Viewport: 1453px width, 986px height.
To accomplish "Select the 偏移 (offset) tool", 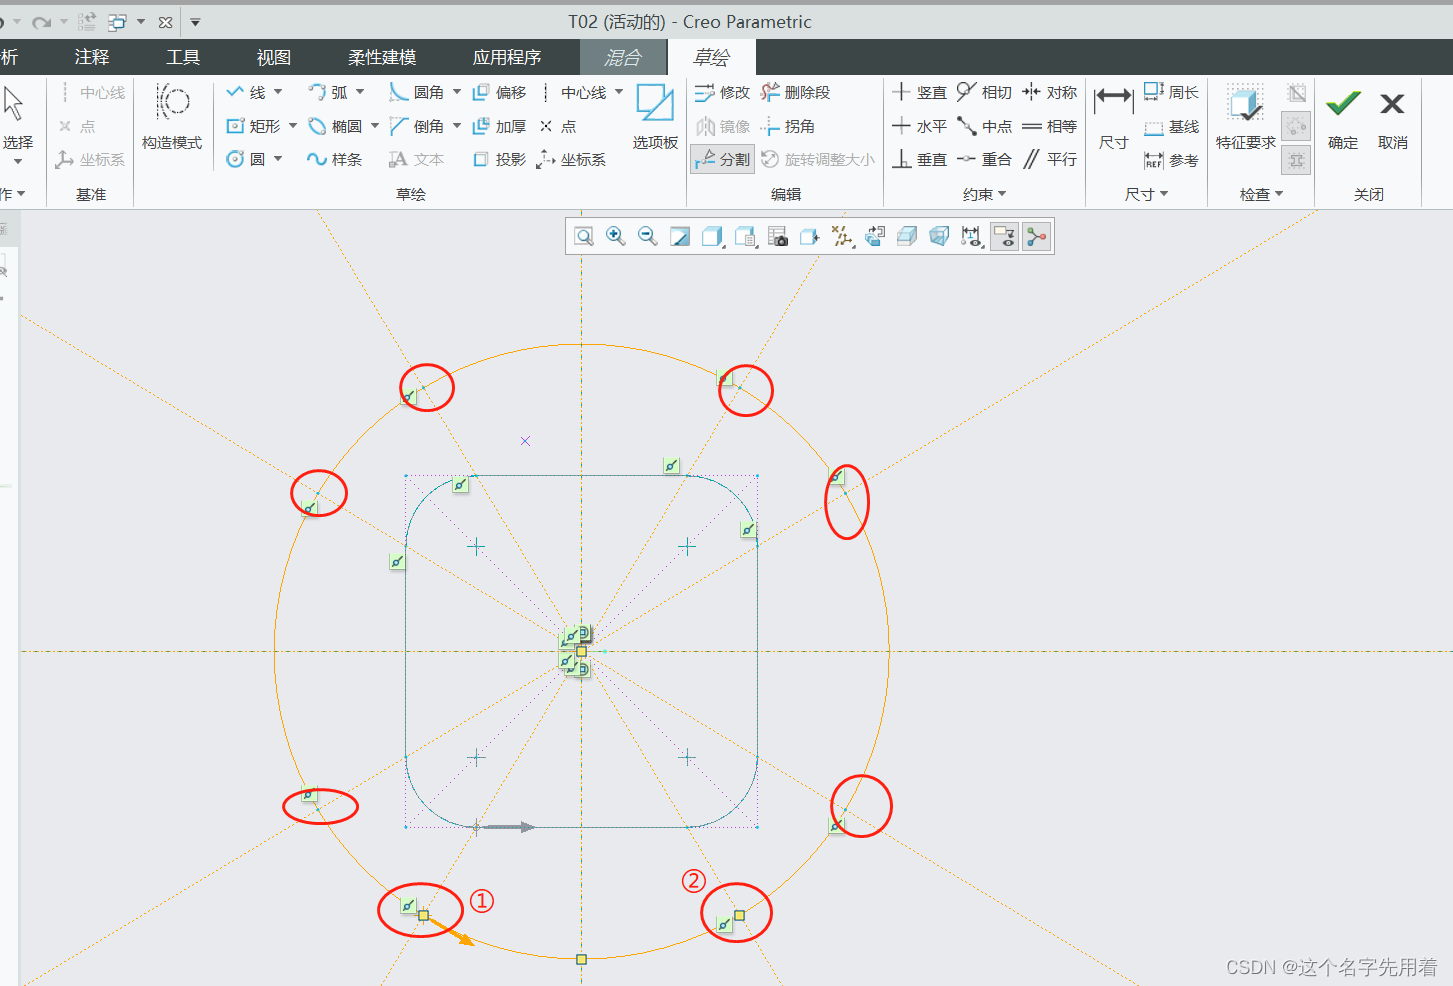I will [499, 92].
